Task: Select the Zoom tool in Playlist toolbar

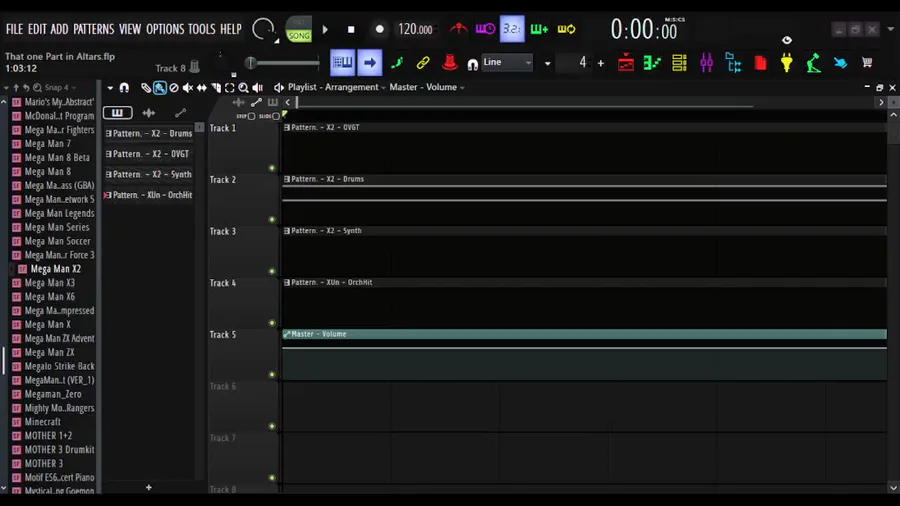Action: [x=243, y=88]
